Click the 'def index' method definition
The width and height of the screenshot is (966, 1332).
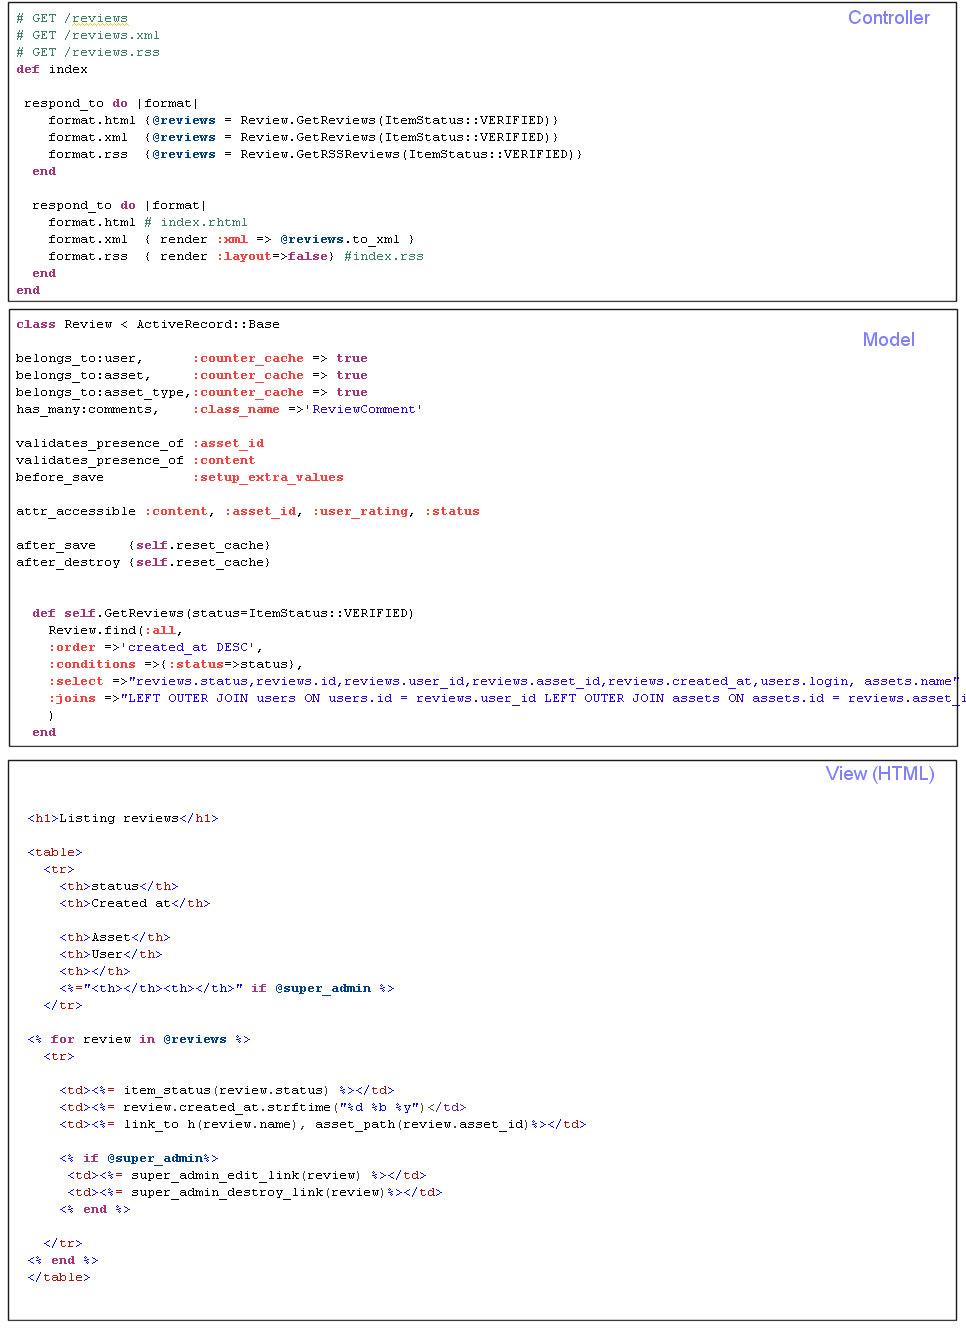point(52,69)
